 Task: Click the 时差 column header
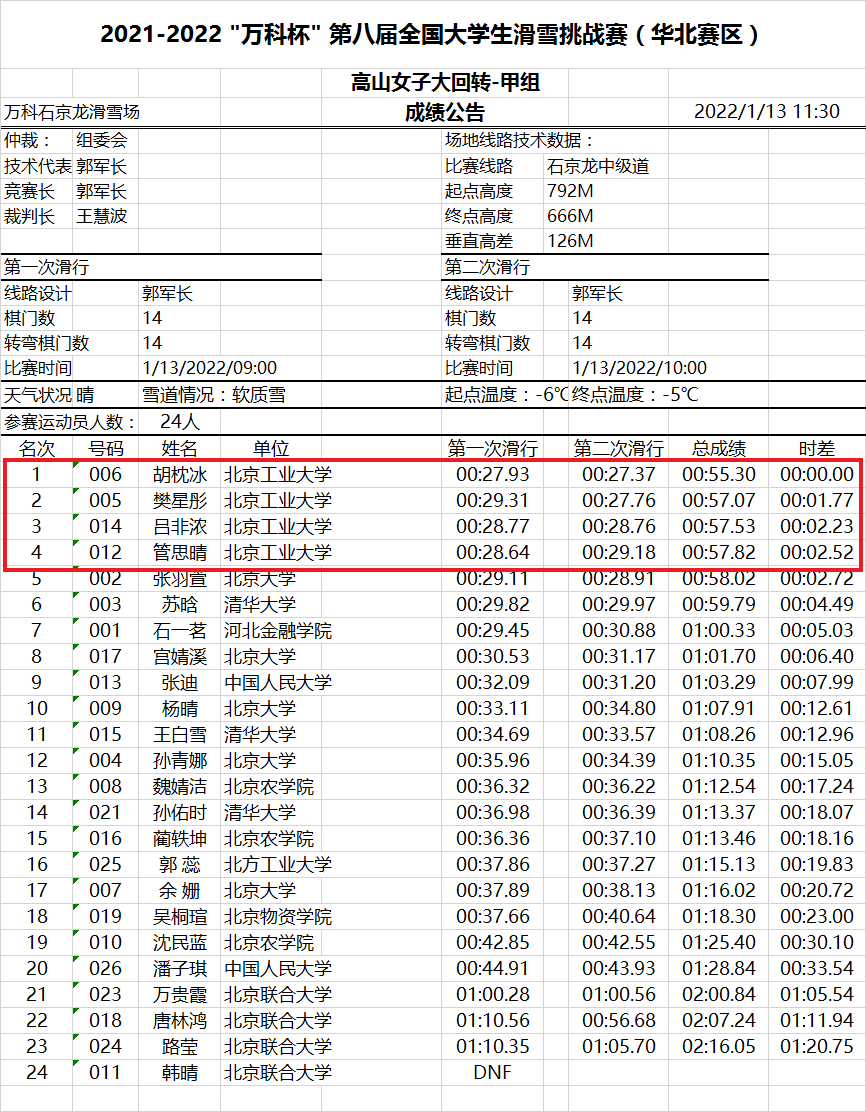pyautogui.click(x=816, y=448)
